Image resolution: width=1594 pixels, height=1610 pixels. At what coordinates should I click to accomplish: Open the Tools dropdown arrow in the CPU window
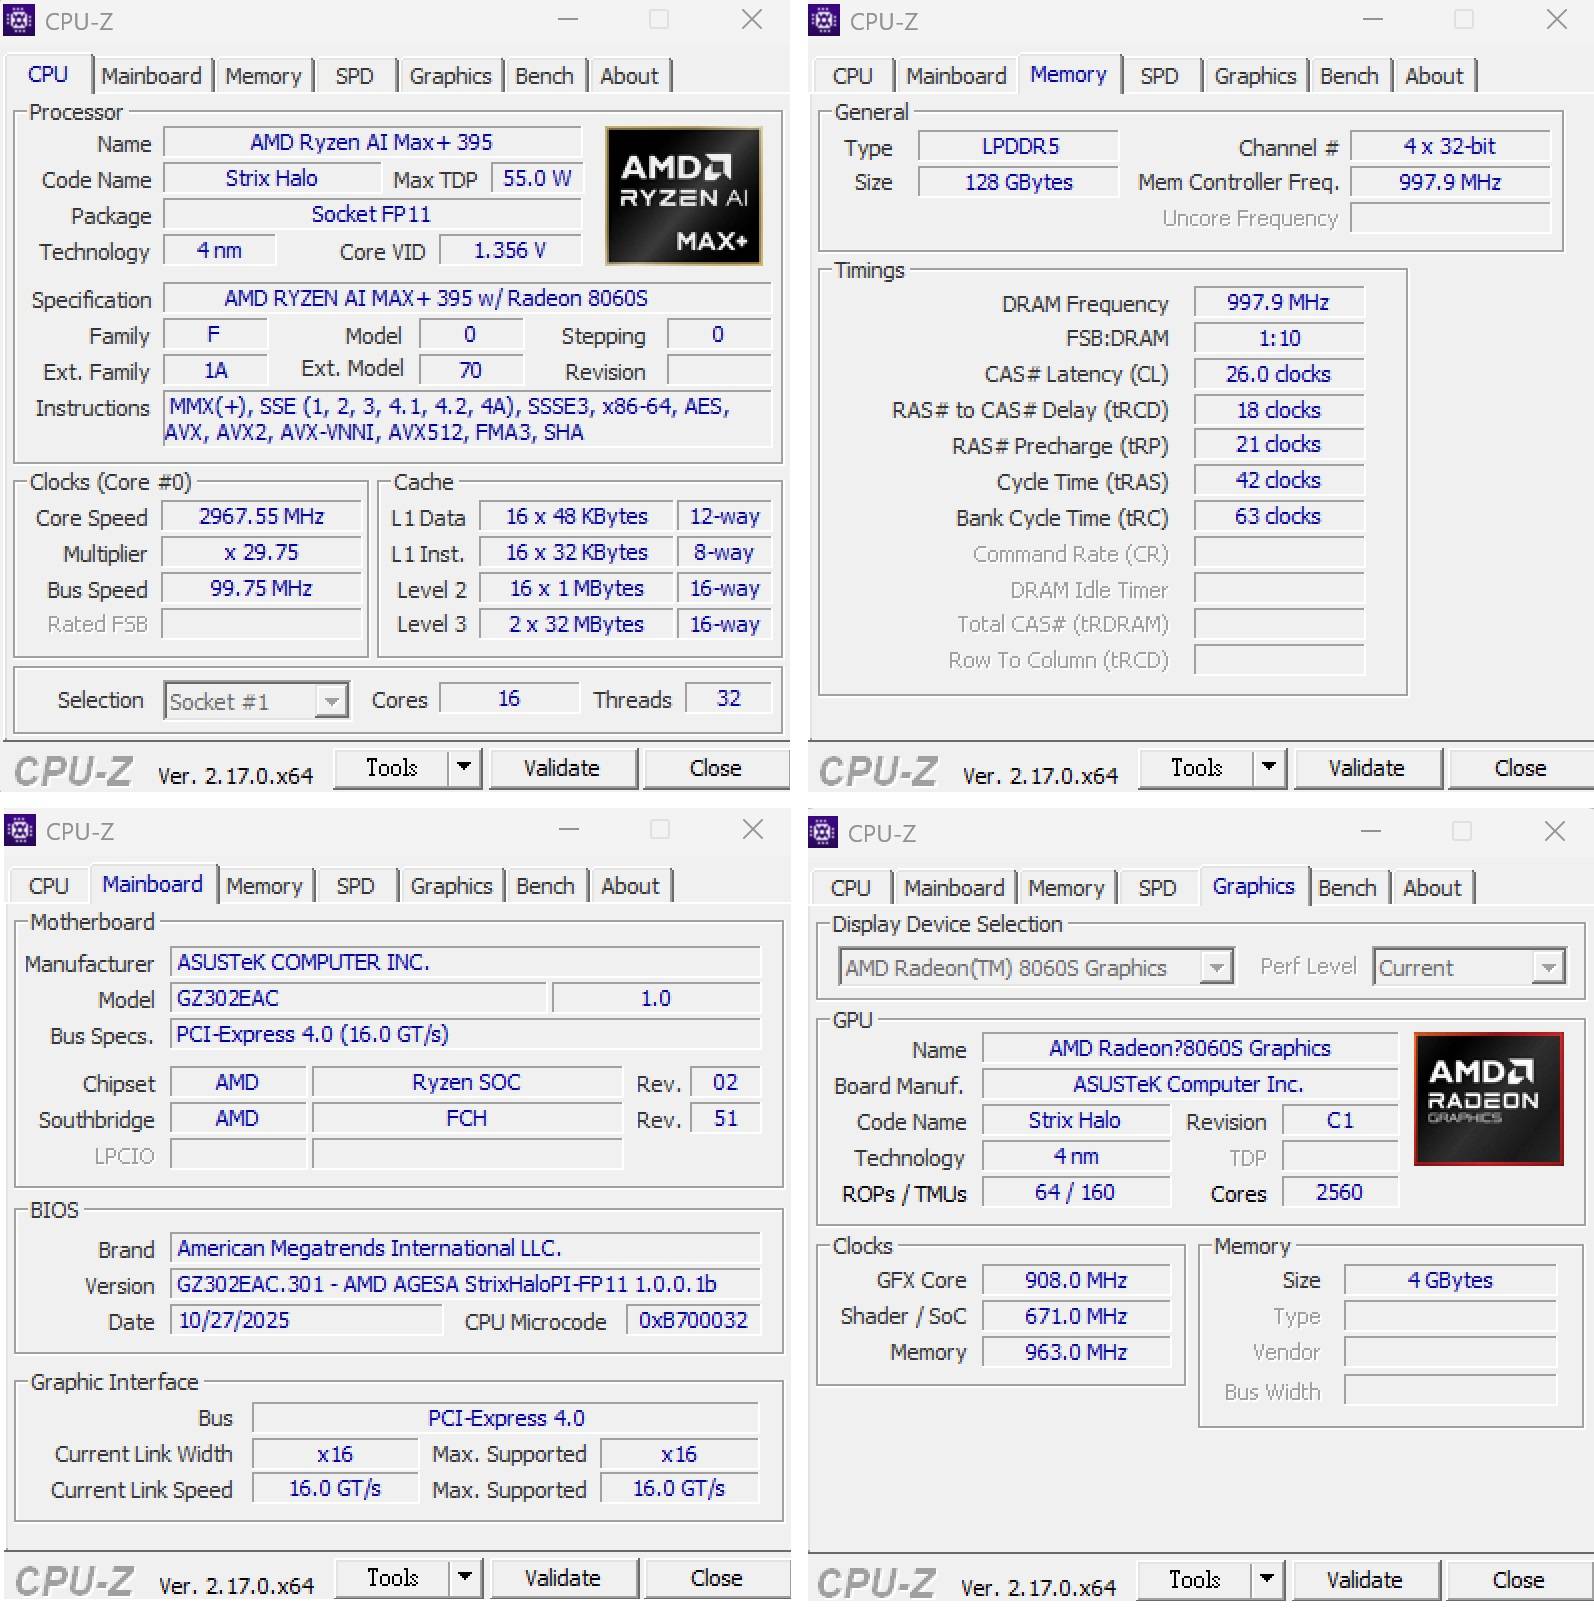coord(464,768)
